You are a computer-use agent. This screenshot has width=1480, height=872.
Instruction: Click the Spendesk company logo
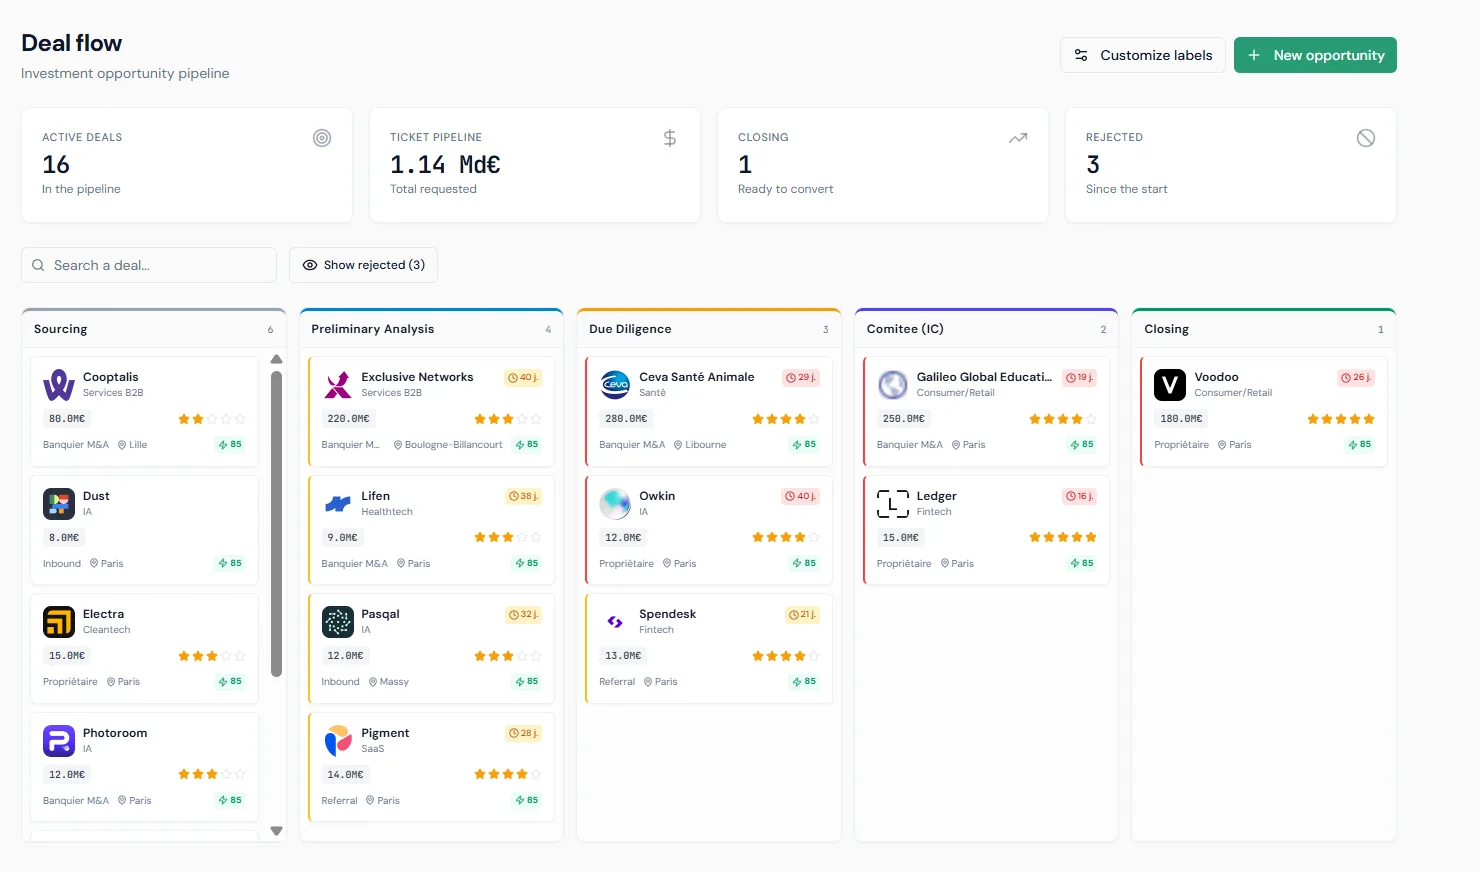pos(615,622)
